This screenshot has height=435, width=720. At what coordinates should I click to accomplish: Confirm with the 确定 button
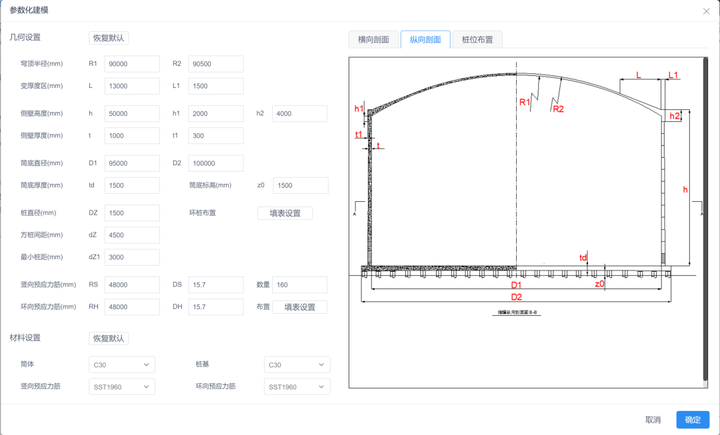pos(692,420)
